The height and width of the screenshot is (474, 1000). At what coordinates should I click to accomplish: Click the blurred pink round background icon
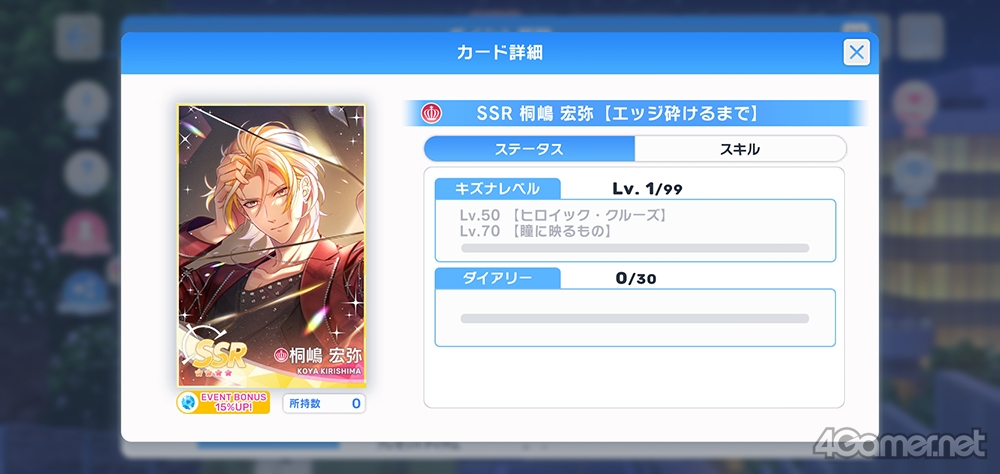85,233
